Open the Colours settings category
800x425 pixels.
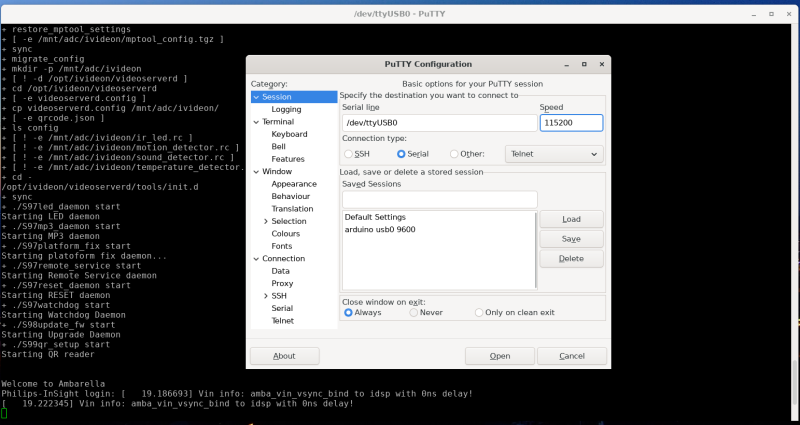[x=286, y=234]
